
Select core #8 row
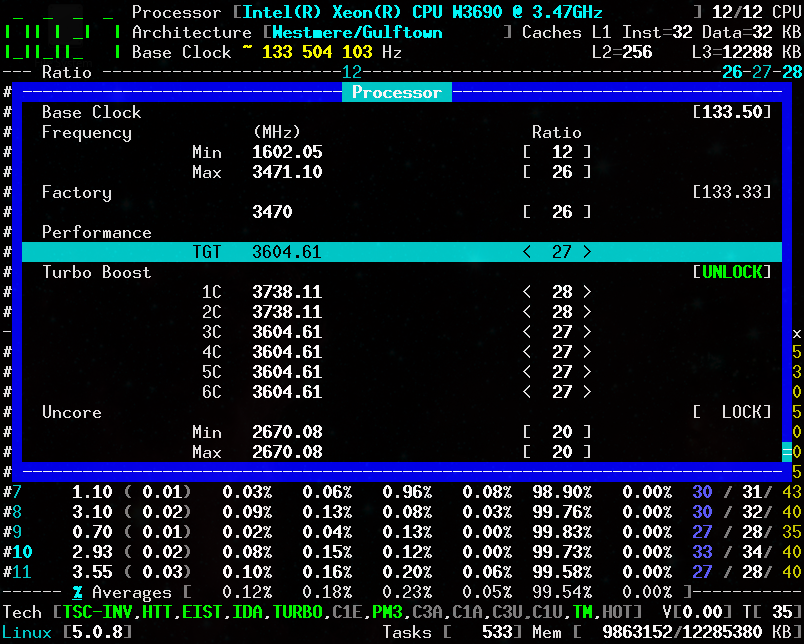pos(402,512)
